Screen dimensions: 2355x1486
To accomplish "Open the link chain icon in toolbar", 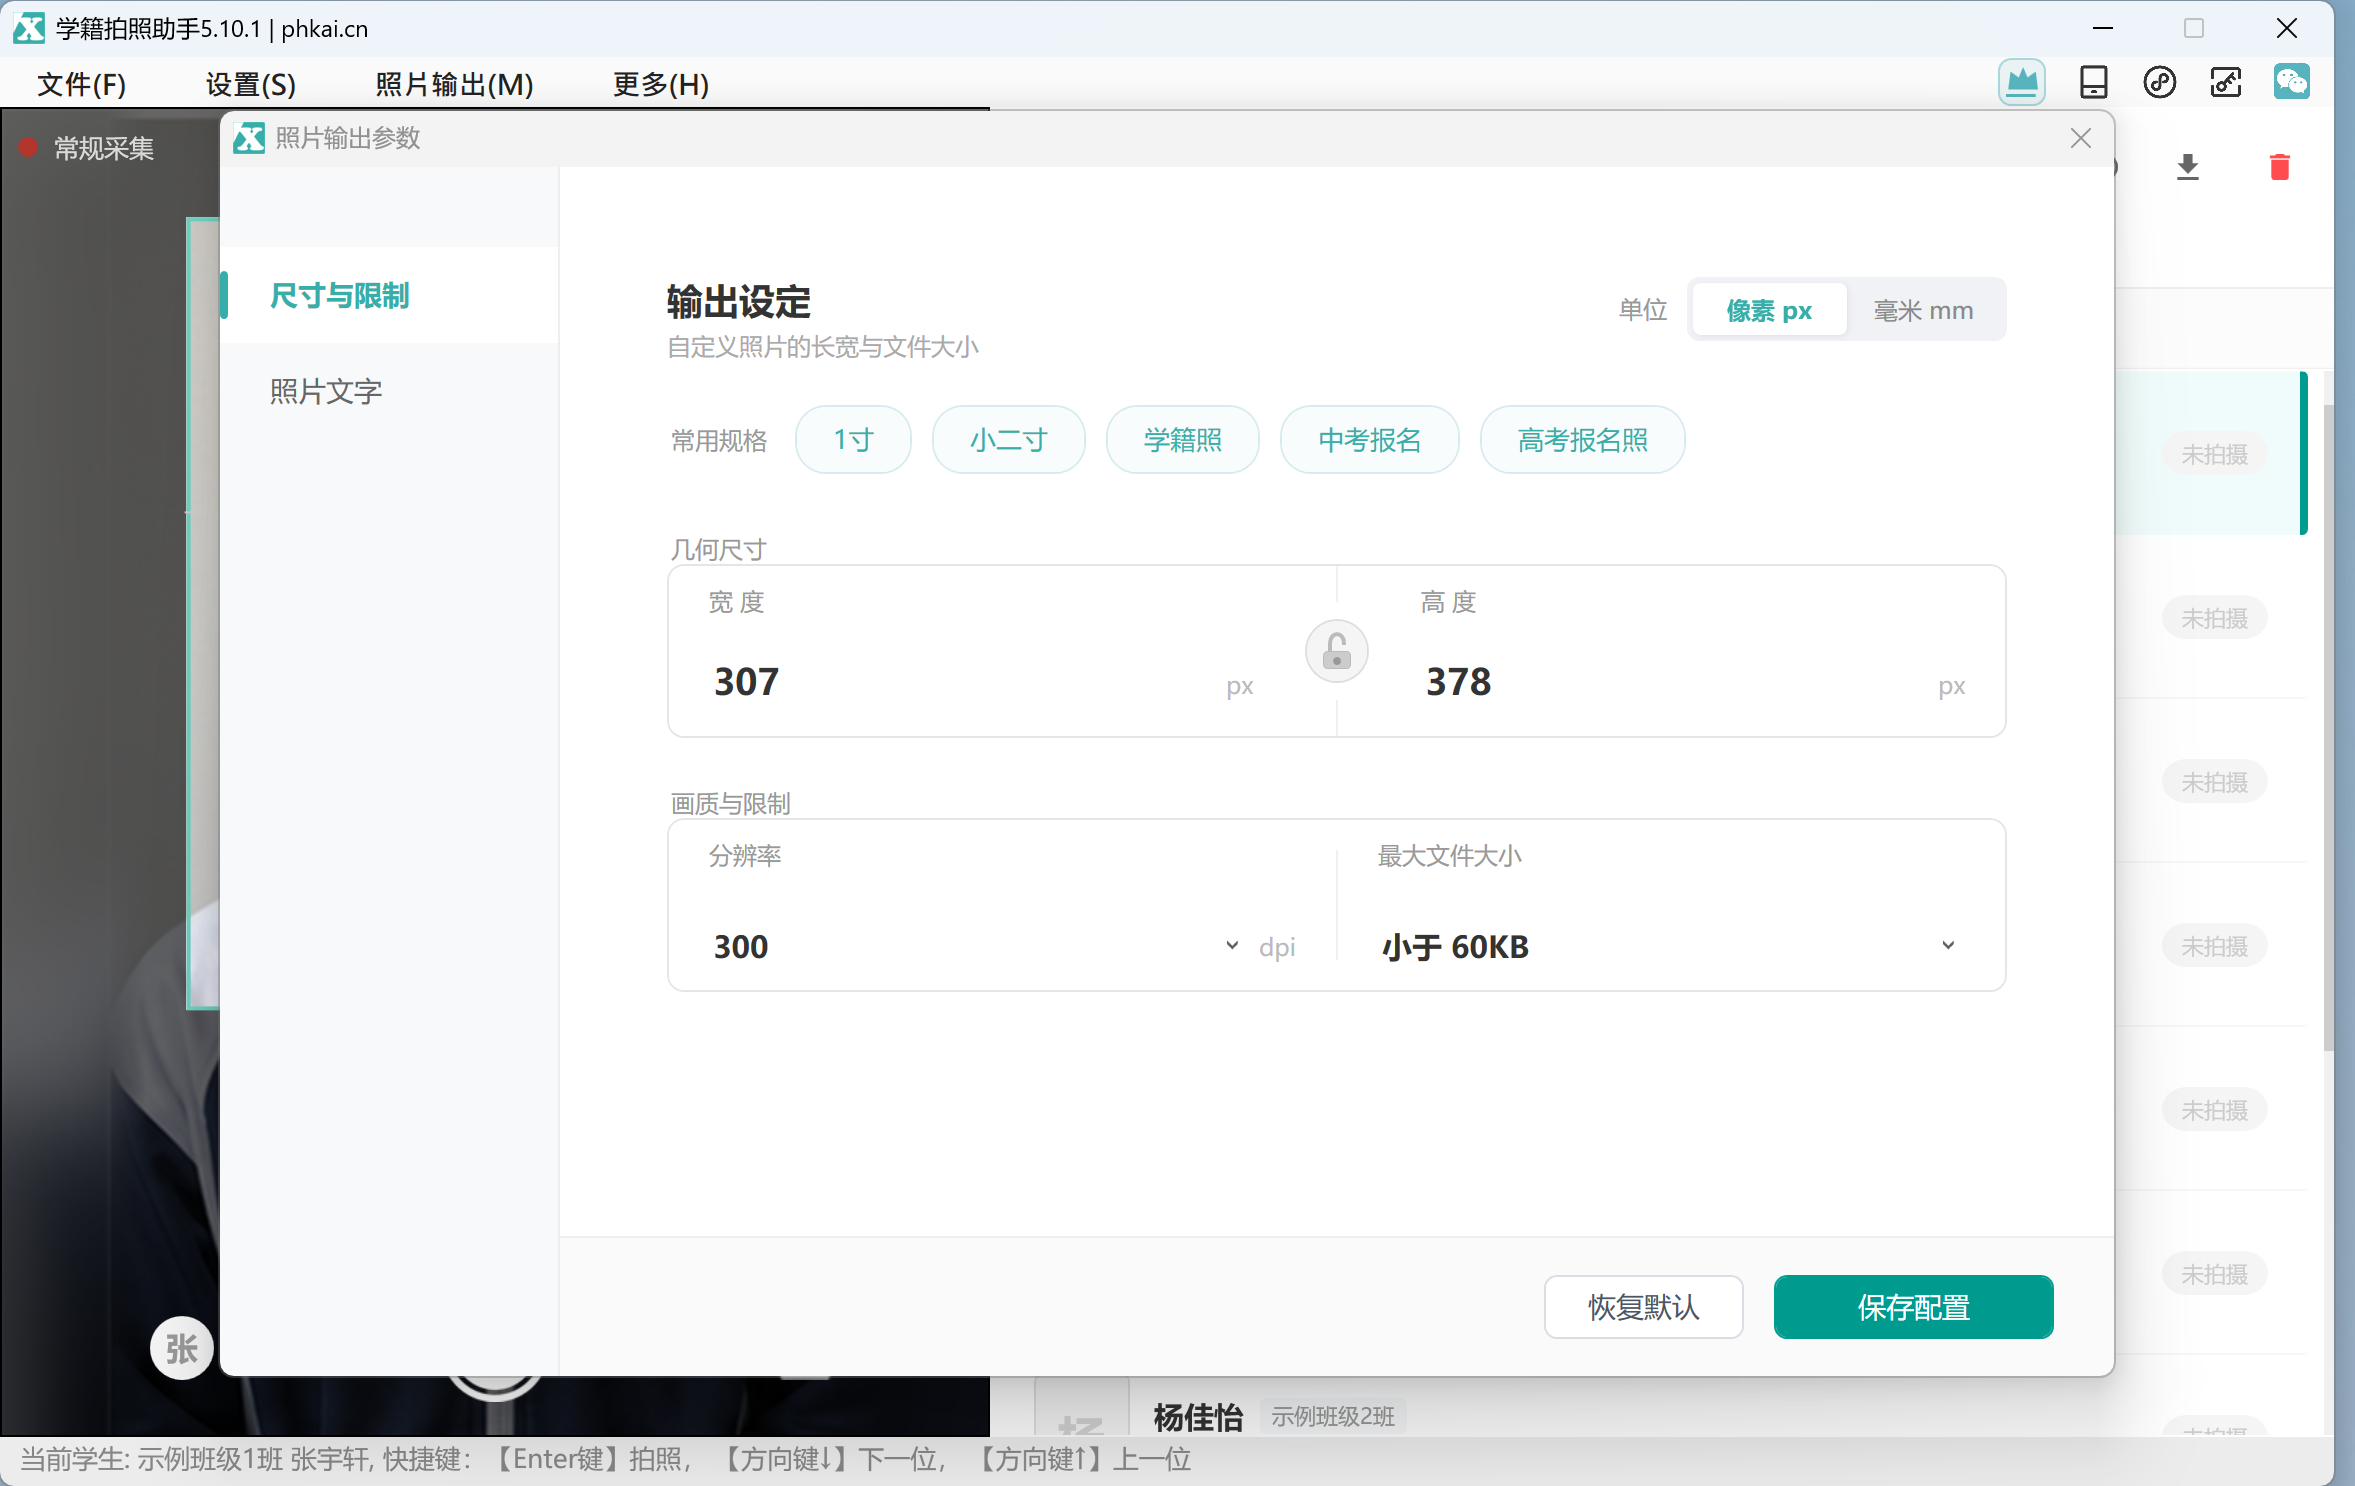I will [2159, 82].
